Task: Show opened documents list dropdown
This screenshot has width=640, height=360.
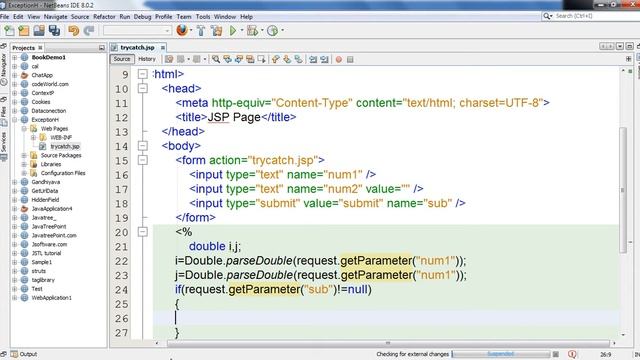Action: [620, 47]
